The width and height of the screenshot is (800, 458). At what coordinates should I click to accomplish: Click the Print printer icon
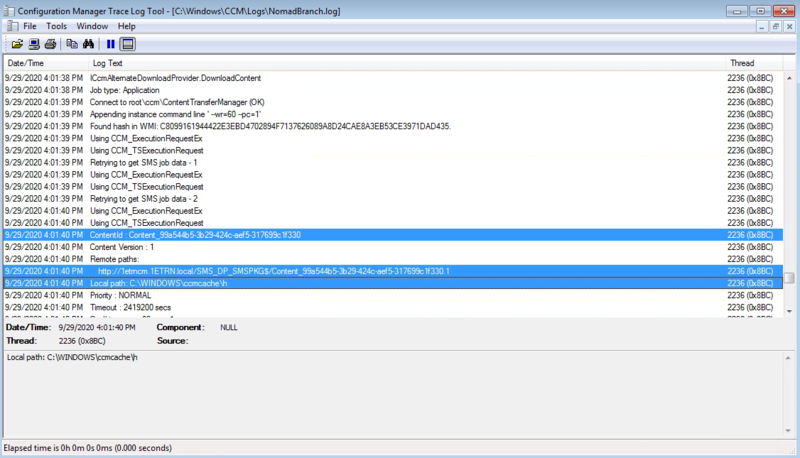[49, 44]
